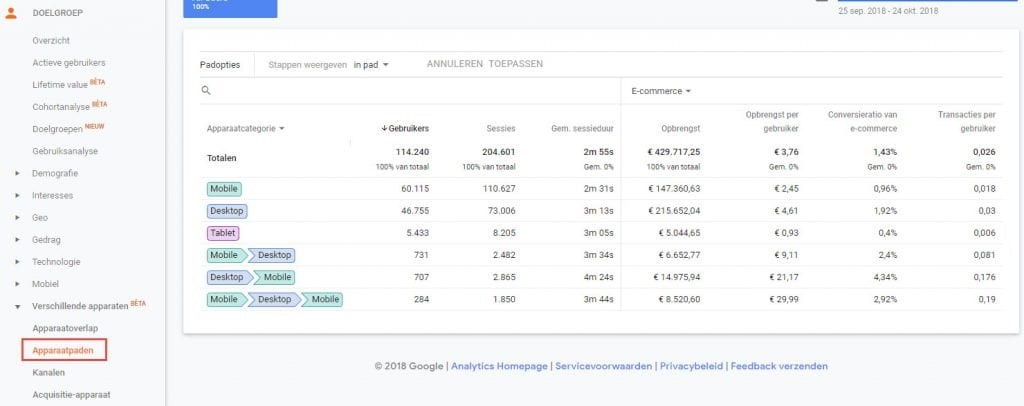Open the Privacybeleid footer link
The width and height of the screenshot is (1024, 406).
tap(690, 366)
